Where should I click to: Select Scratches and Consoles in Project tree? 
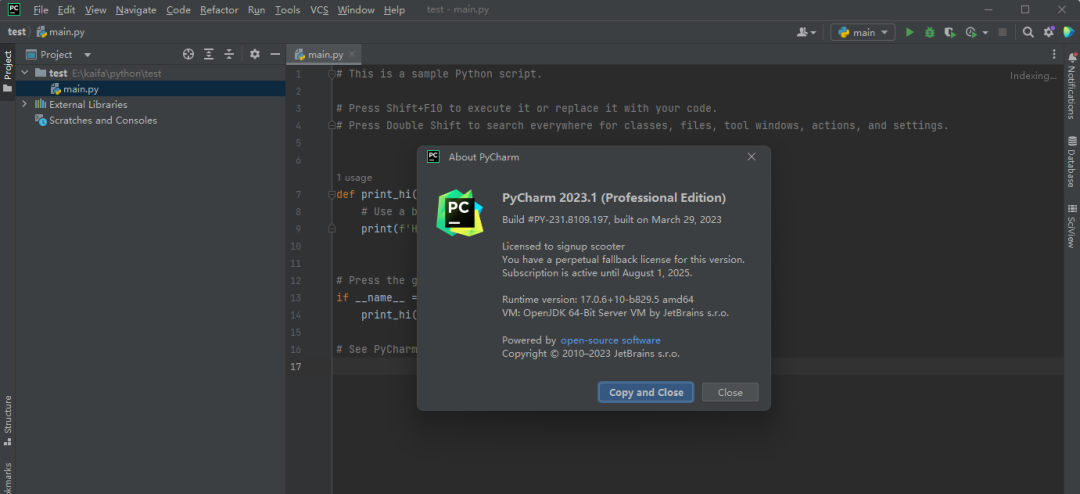tap(96, 120)
